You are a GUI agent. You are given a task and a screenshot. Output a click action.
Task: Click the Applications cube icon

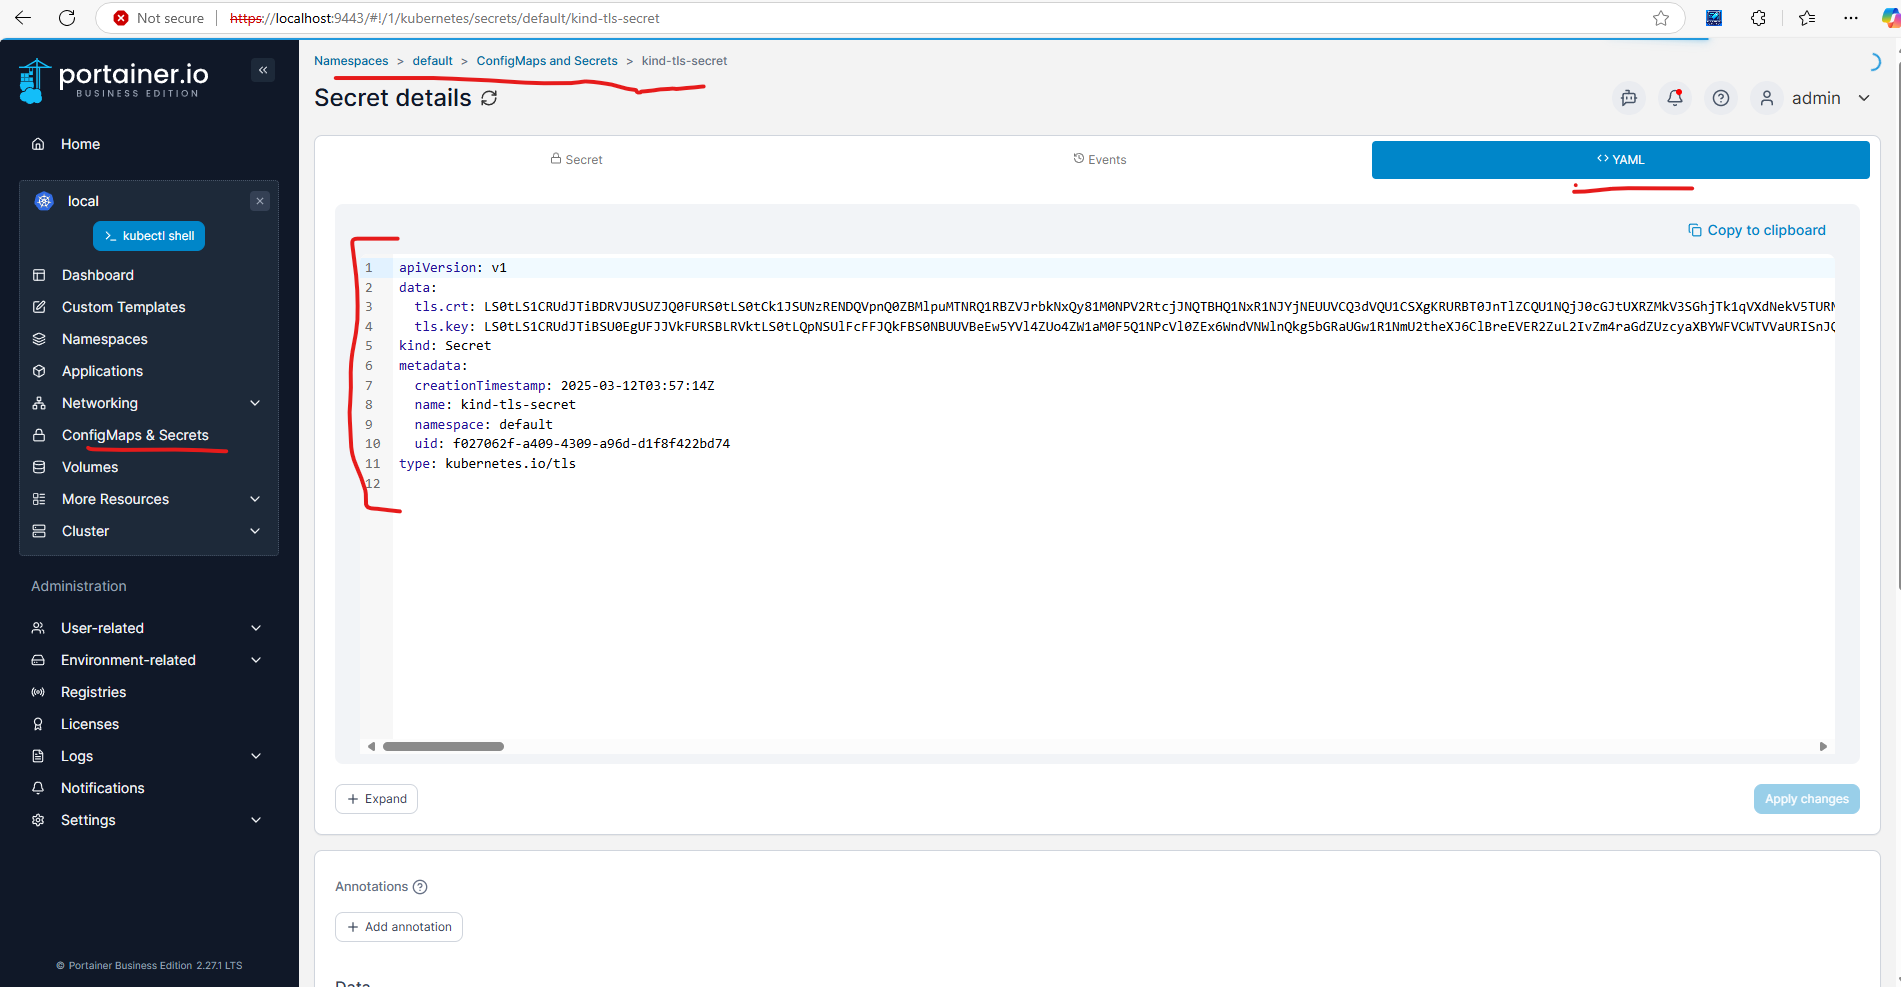click(39, 371)
